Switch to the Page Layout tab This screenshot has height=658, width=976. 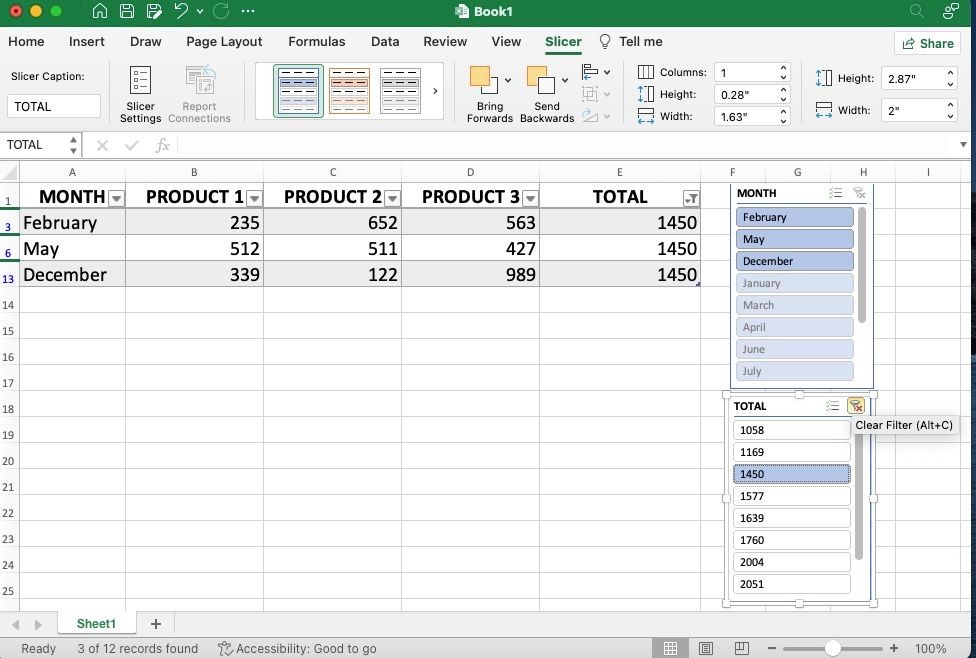coord(224,42)
